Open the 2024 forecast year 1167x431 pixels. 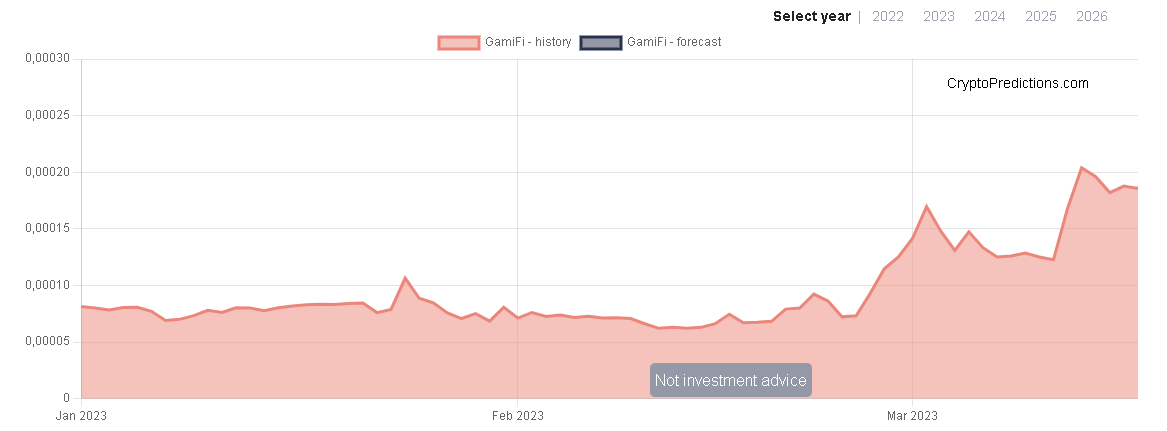[990, 16]
